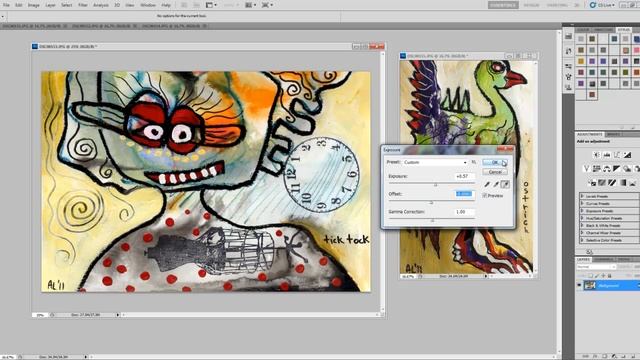The height and width of the screenshot is (360, 640).
Task: Add a Color Balance adjustment
Action: [x=607, y=169]
